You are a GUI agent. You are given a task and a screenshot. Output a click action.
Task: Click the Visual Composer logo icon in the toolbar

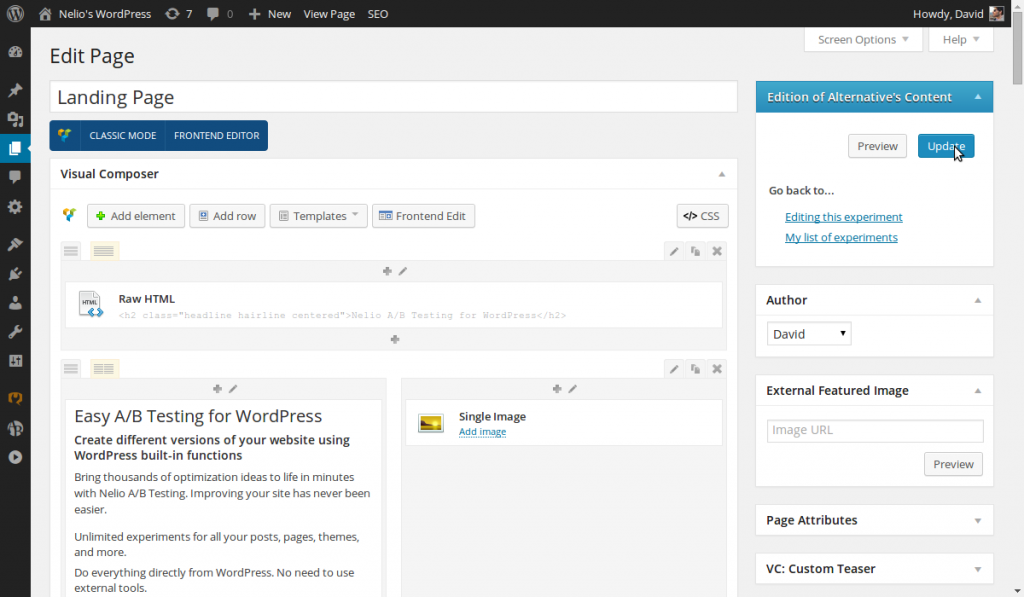[x=68, y=215]
